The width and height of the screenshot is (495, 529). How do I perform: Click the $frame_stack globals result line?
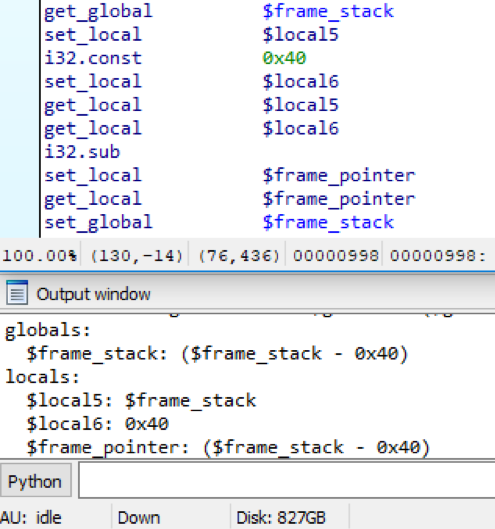(x=217, y=354)
